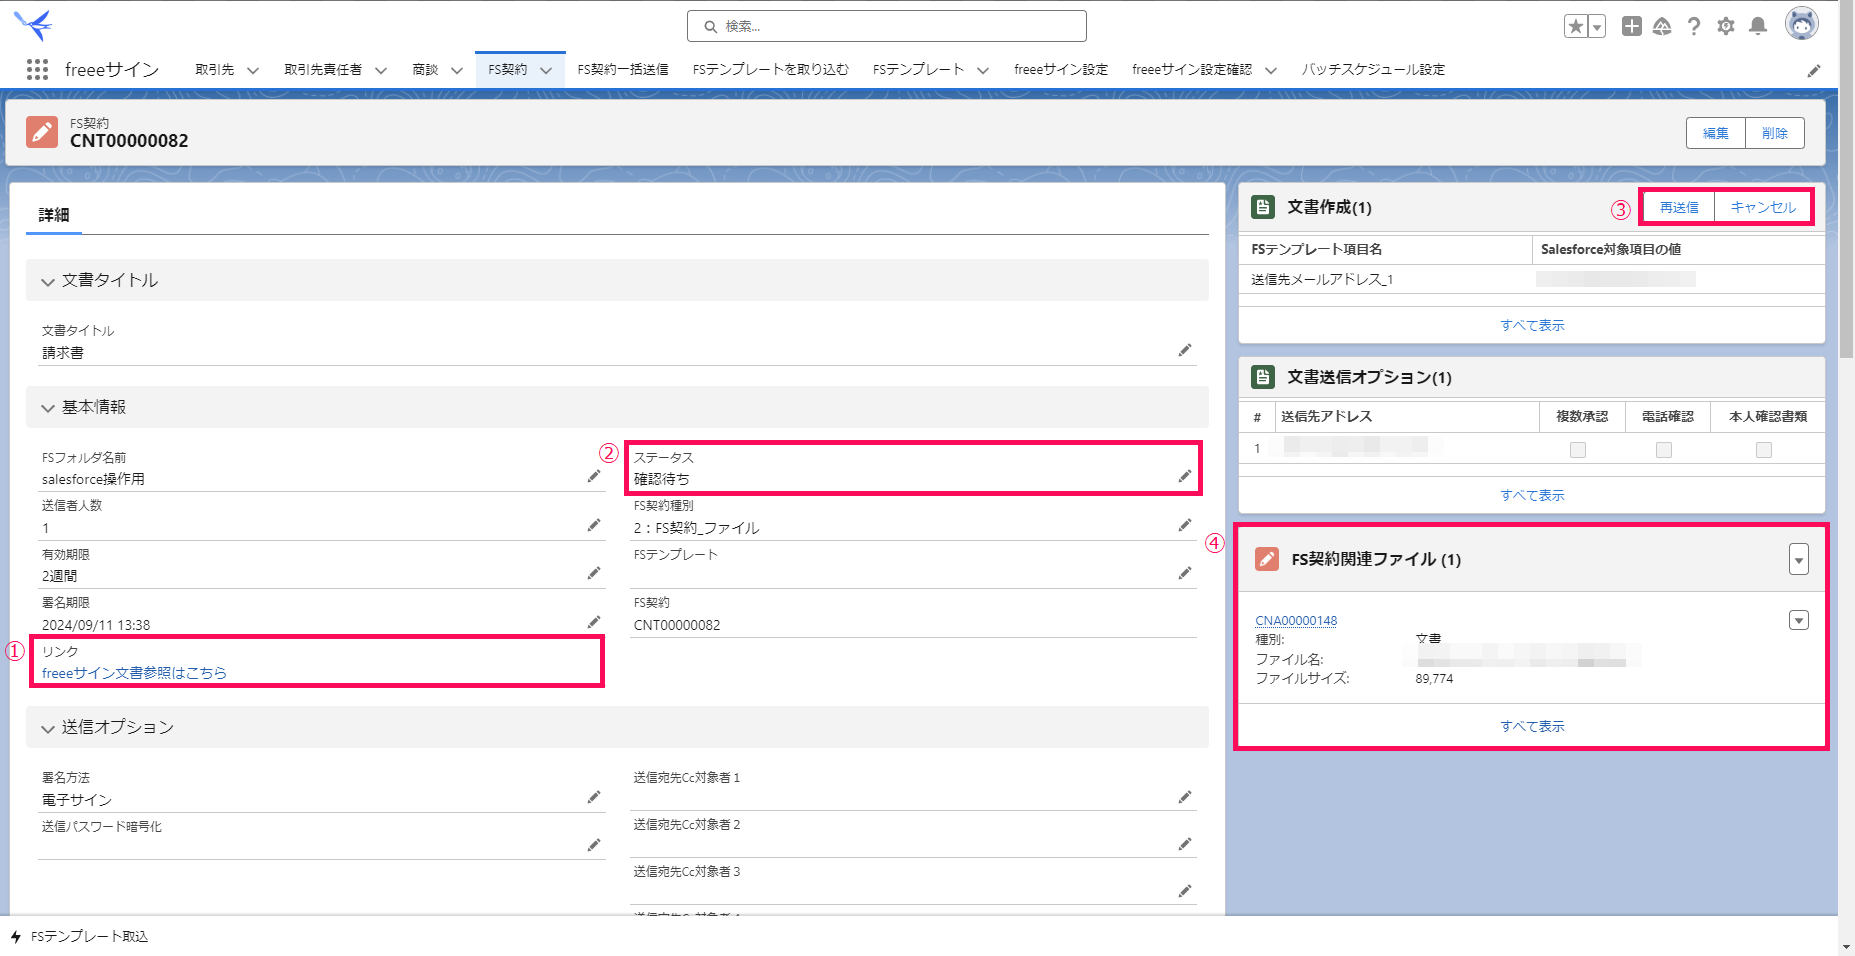
Task: Open the freeeサイン文書参照はこちら link
Action: point(134,673)
